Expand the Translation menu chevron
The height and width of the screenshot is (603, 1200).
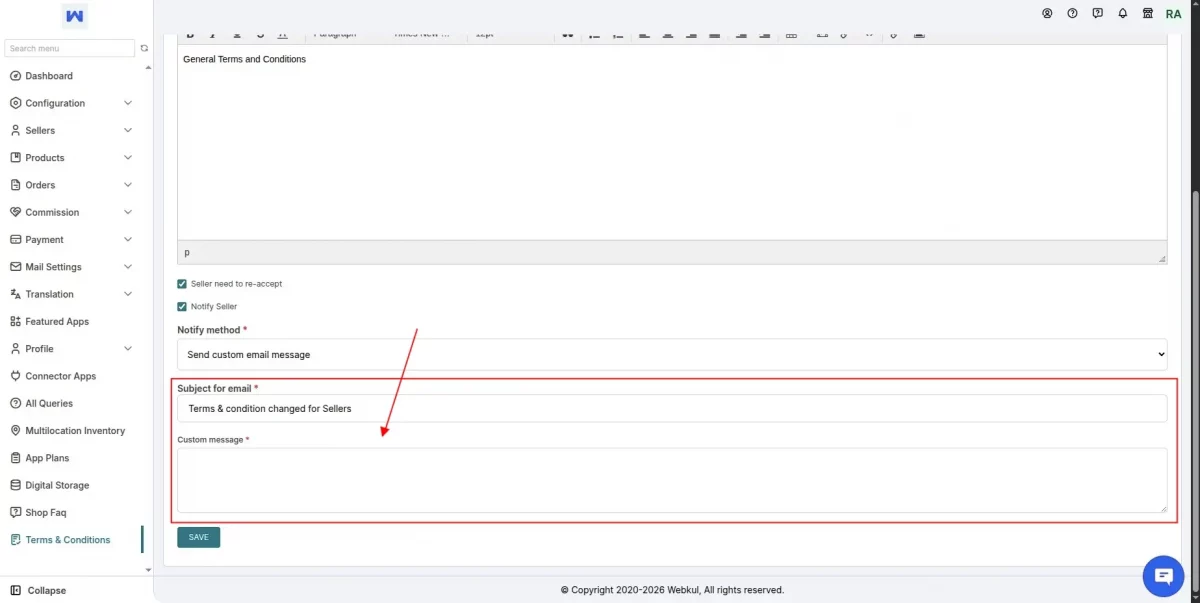click(128, 294)
